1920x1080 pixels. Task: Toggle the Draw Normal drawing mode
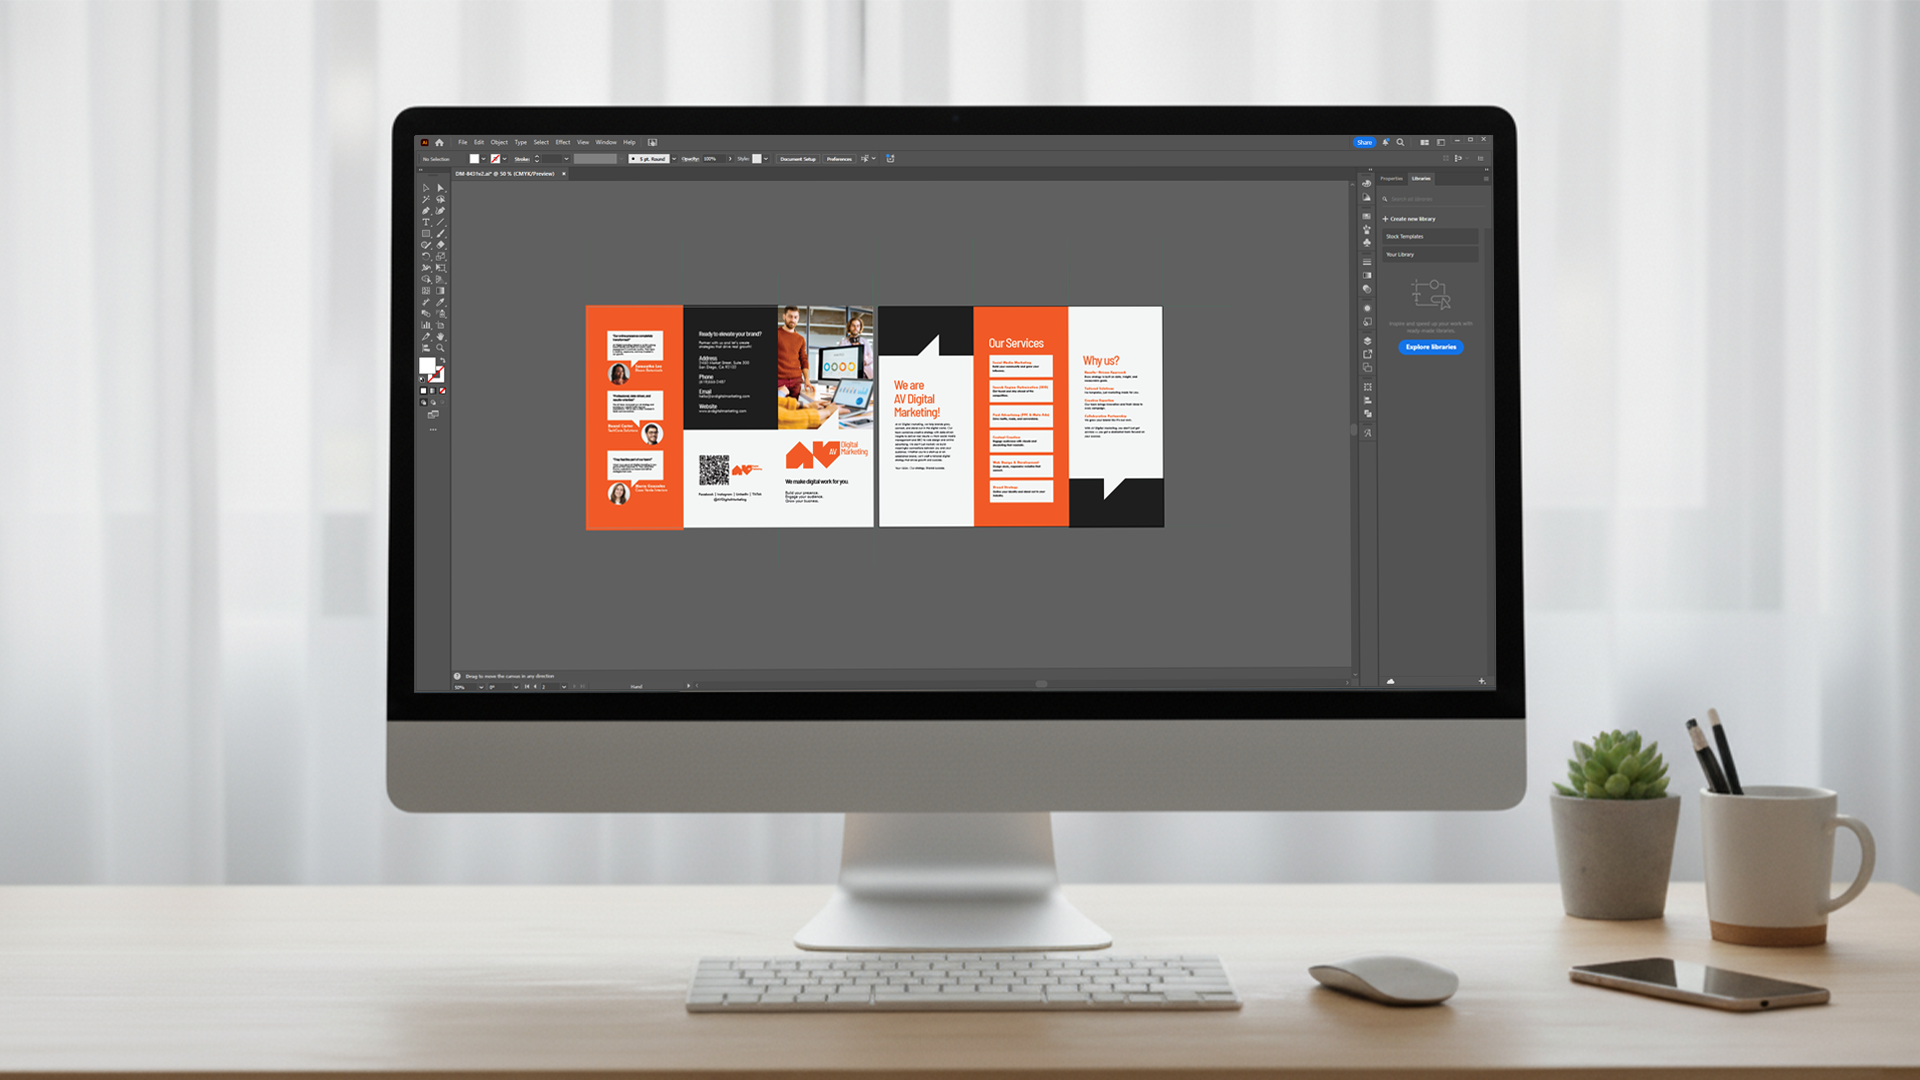[x=424, y=402]
